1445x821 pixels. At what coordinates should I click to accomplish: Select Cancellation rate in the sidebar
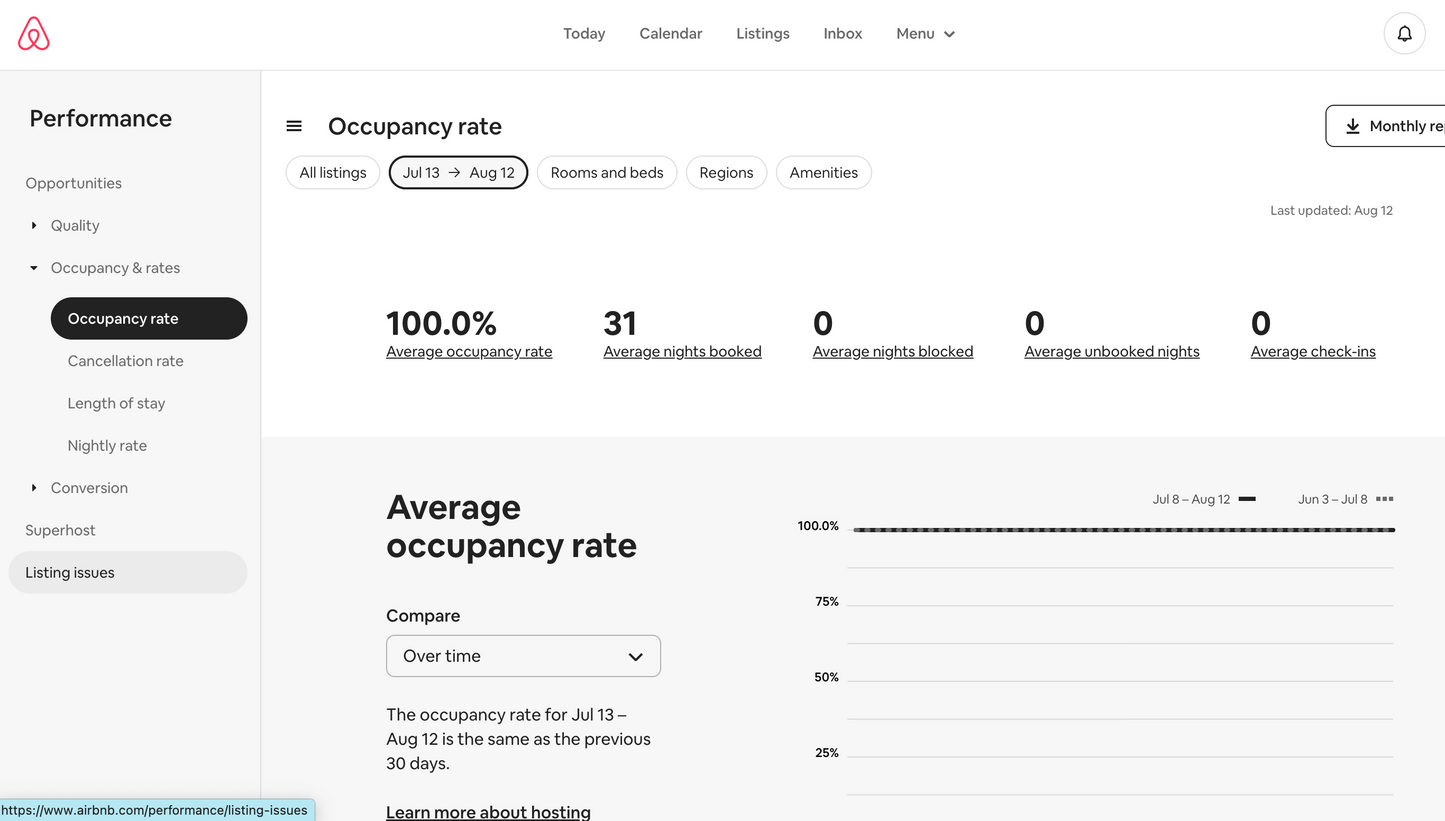tap(124, 361)
